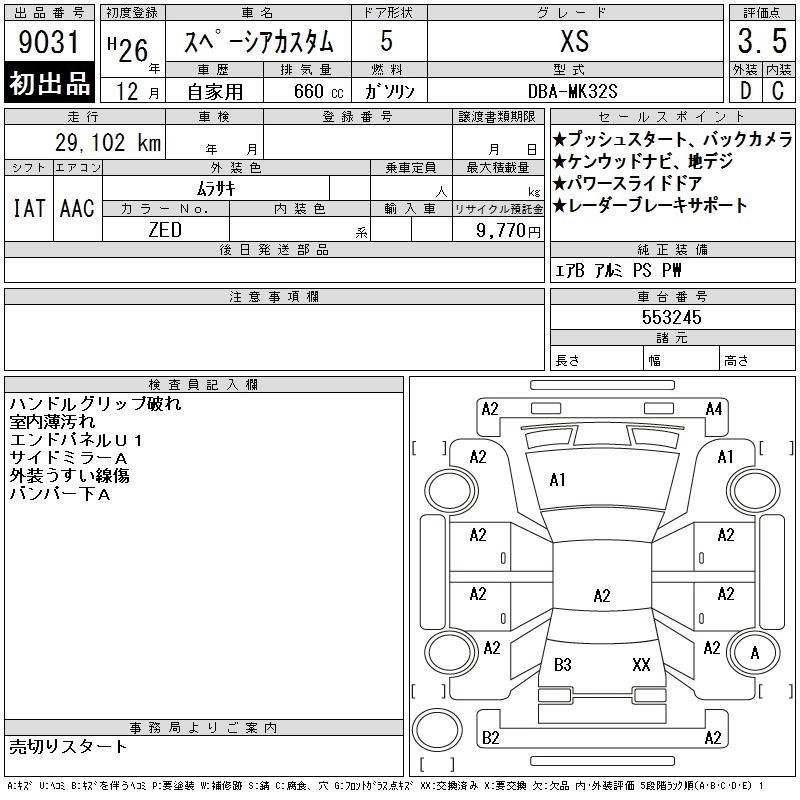The height and width of the screenshot is (800, 800).
Task: Click the 注意事項欄 header
Action: coord(274,296)
